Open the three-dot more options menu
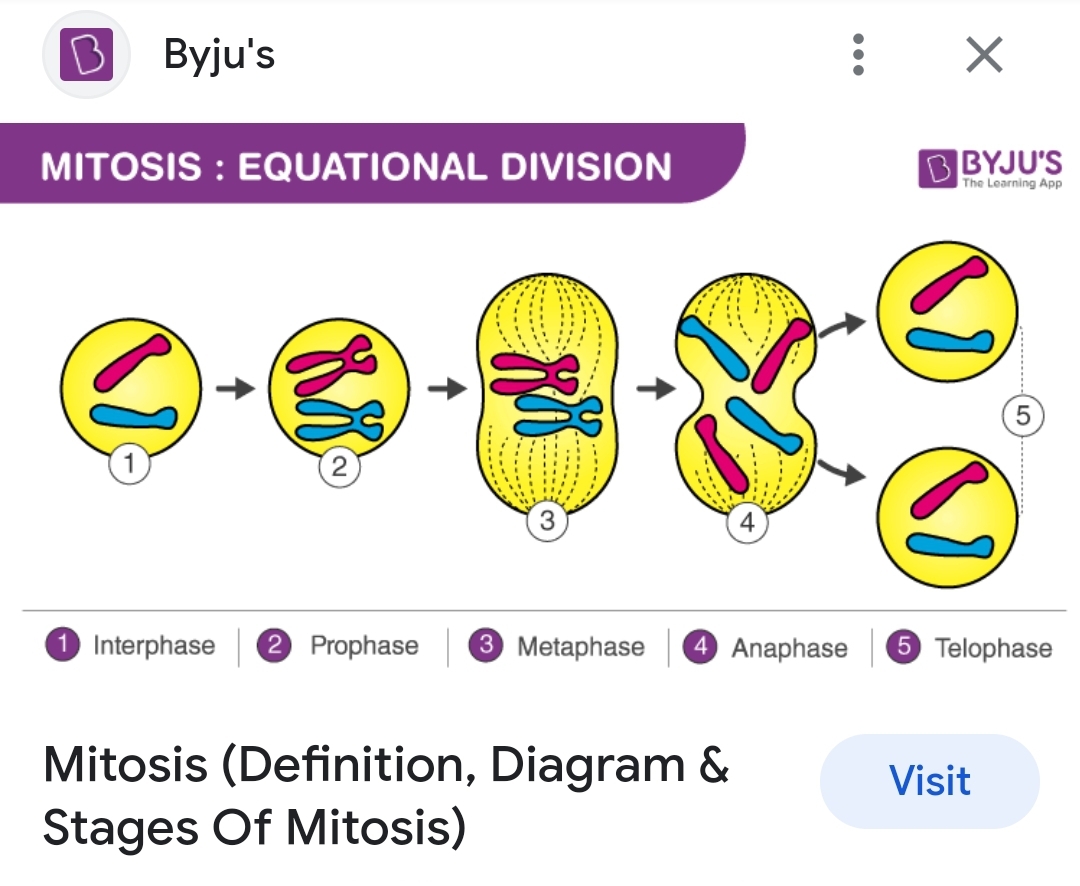This screenshot has height=886, width=1080. tap(857, 55)
